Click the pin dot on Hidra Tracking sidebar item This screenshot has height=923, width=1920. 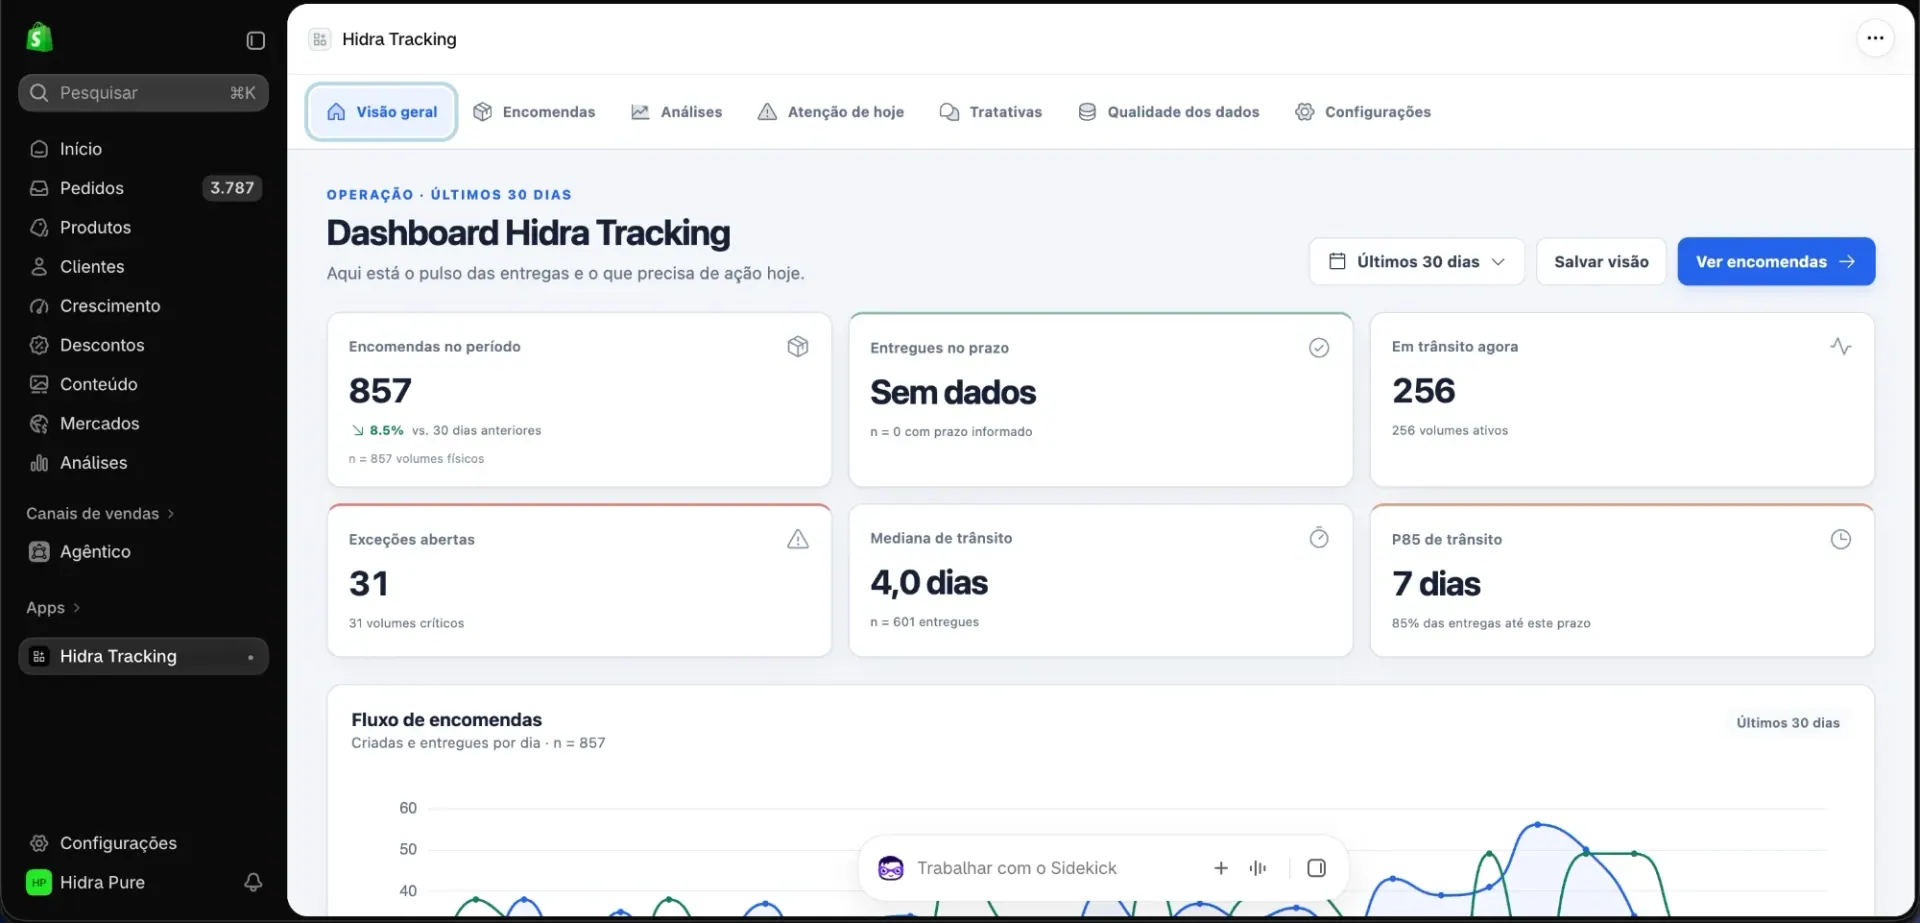250,657
